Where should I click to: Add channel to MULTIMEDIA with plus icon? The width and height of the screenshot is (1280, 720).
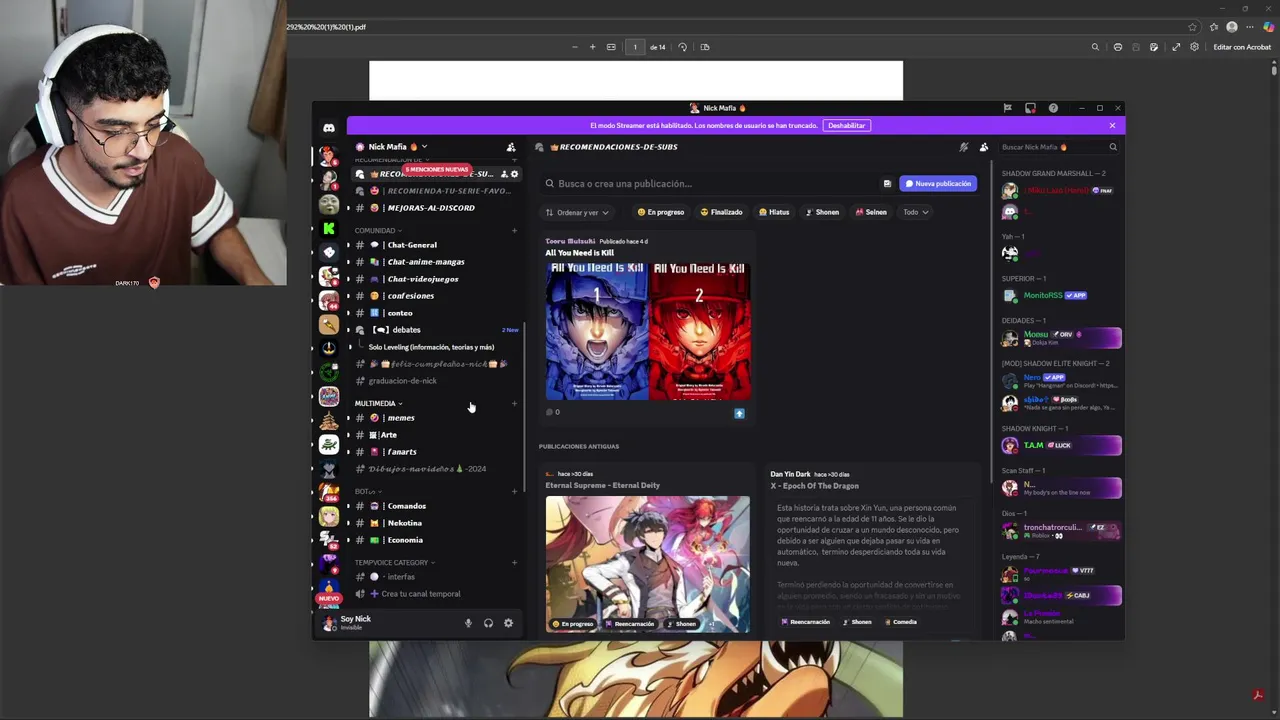pos(514,403)
